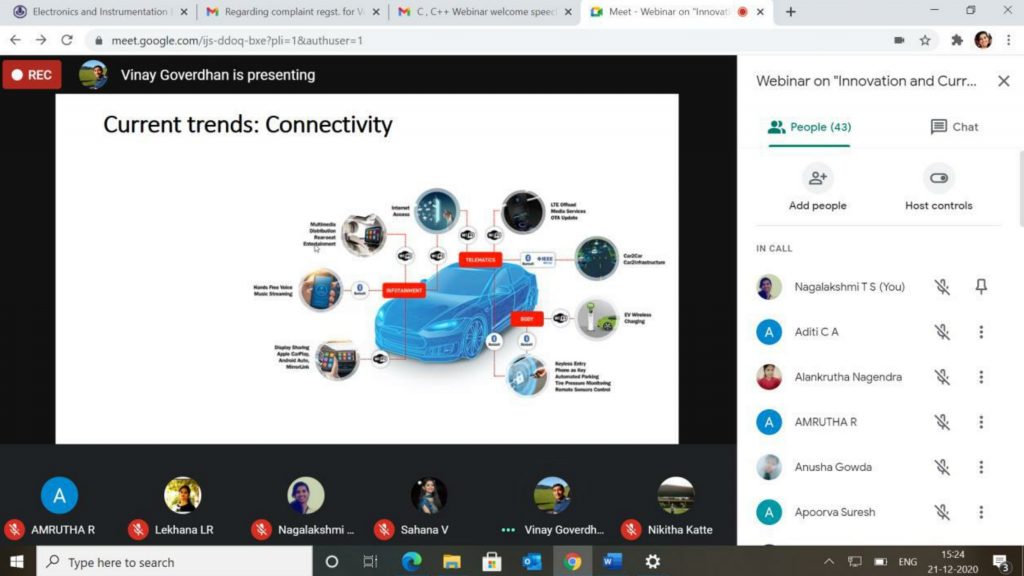Mute Alankrutha Nagendra's microphone
Screen dimensions: 1024x576
coord(942,377)
